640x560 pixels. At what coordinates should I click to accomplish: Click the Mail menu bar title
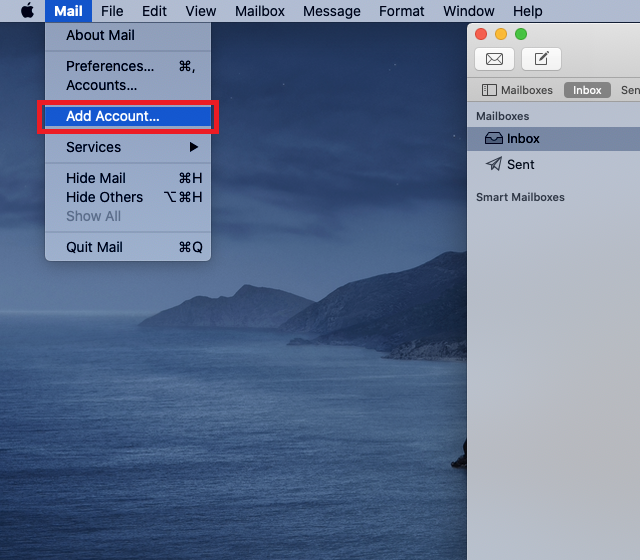pyautogui.click(x=68, y=11)
